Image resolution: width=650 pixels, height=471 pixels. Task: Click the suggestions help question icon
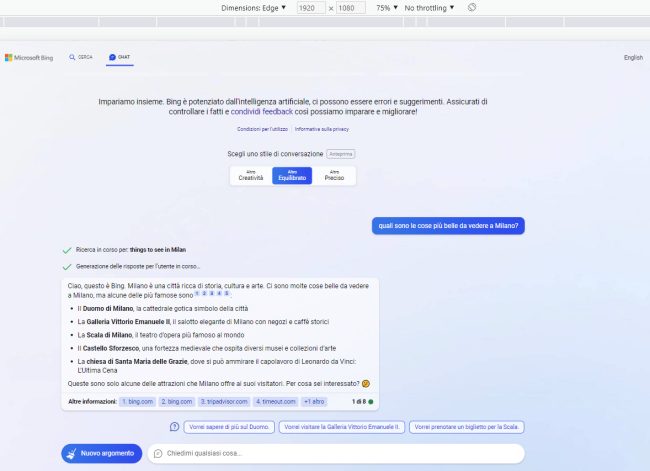coord(174,427)
